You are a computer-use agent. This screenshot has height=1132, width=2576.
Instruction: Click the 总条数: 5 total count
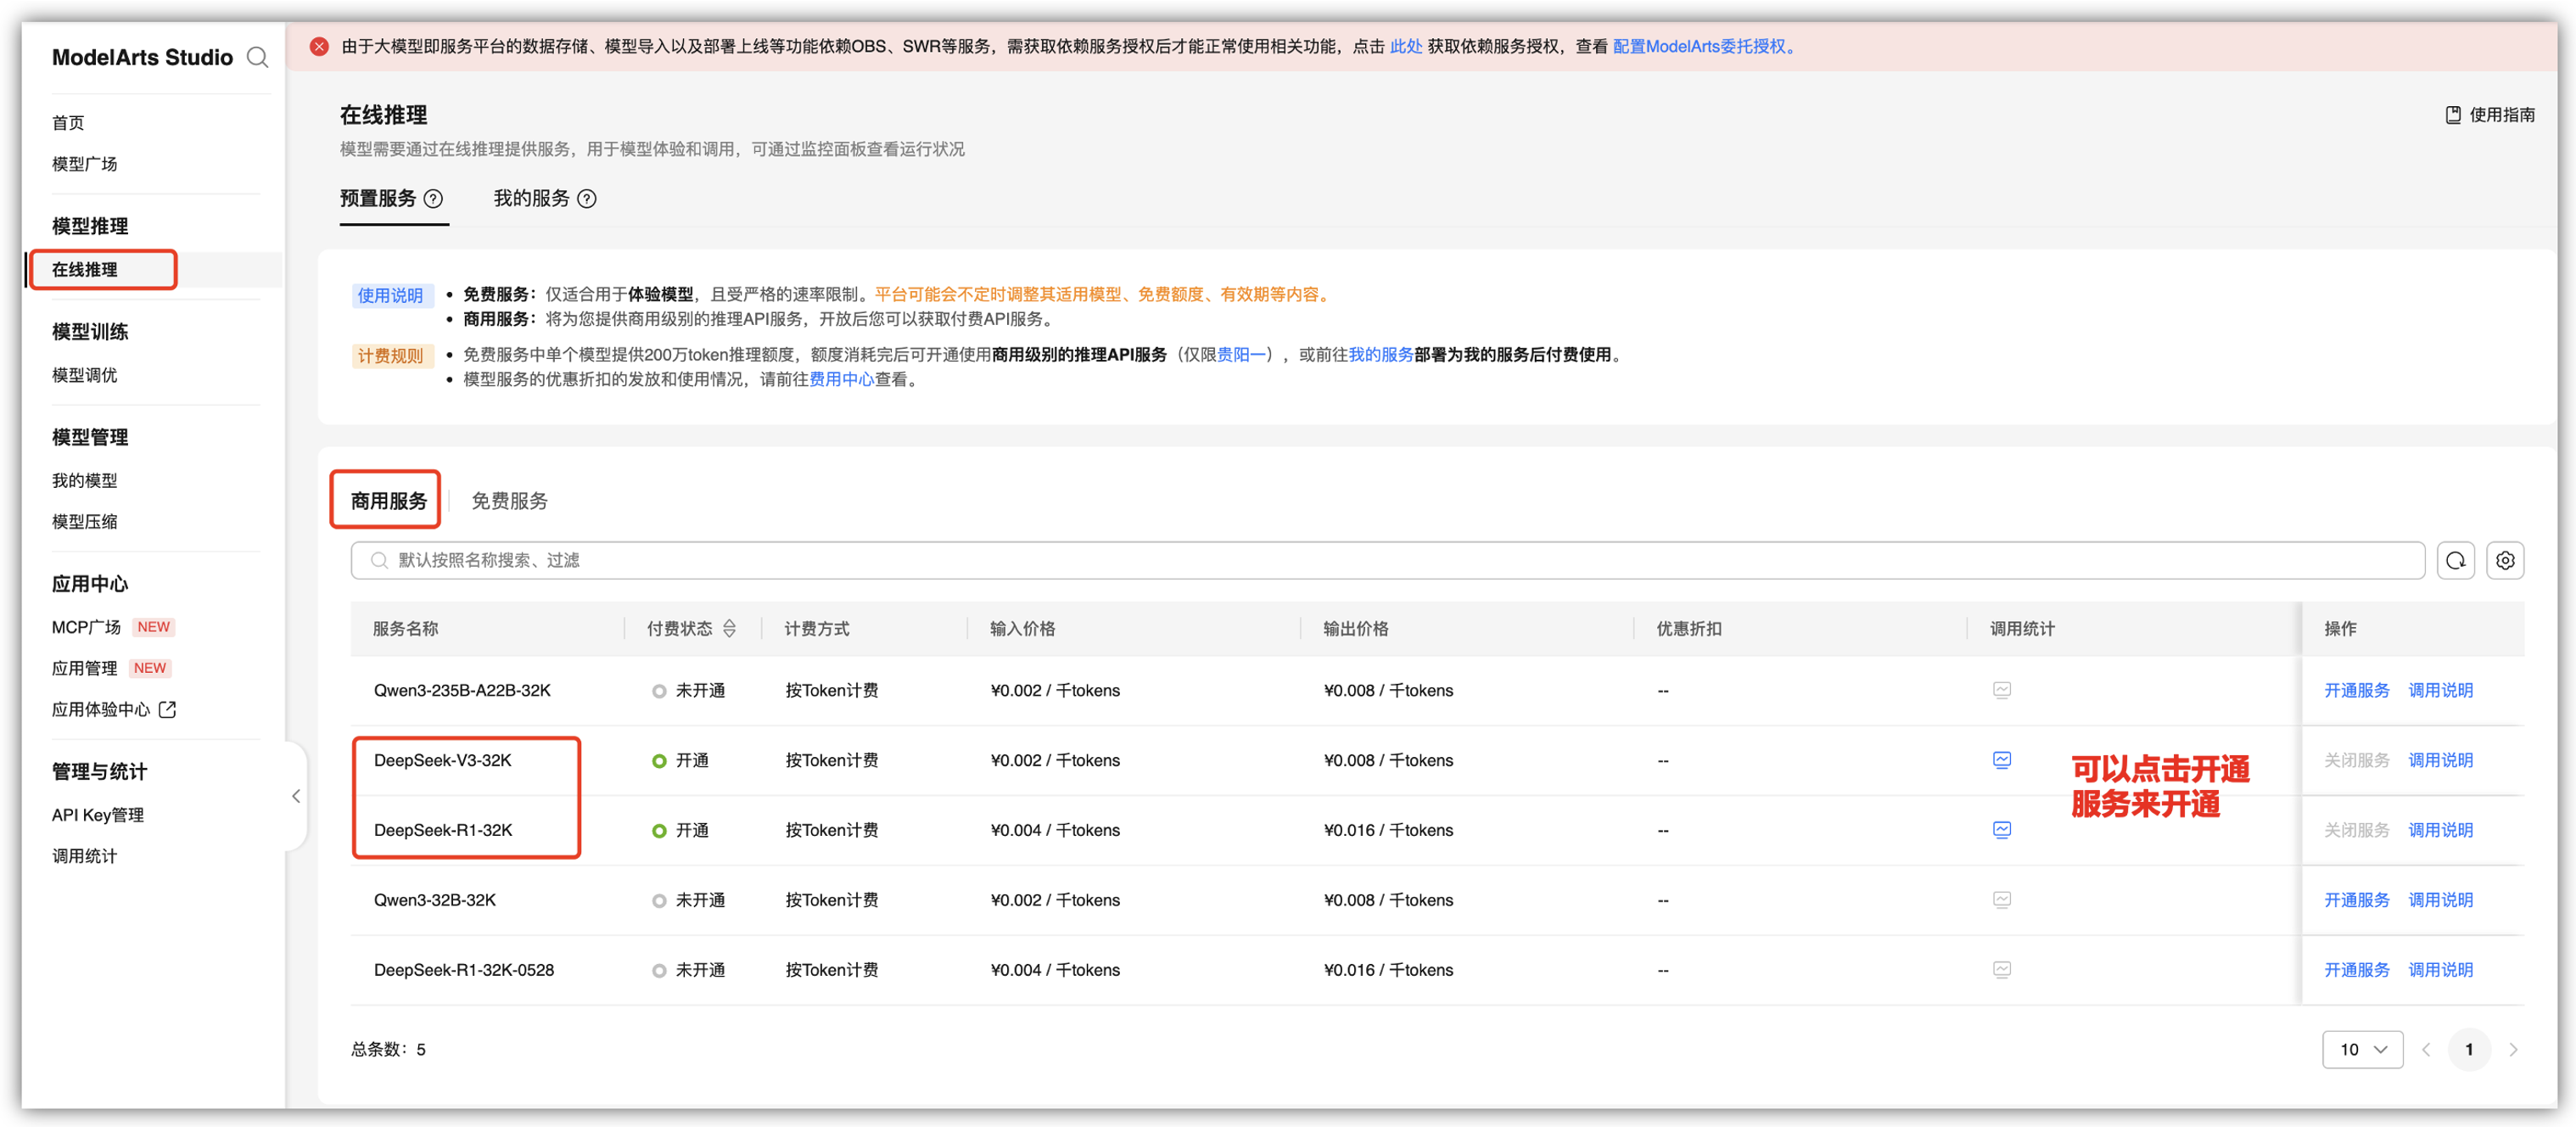388,1050
